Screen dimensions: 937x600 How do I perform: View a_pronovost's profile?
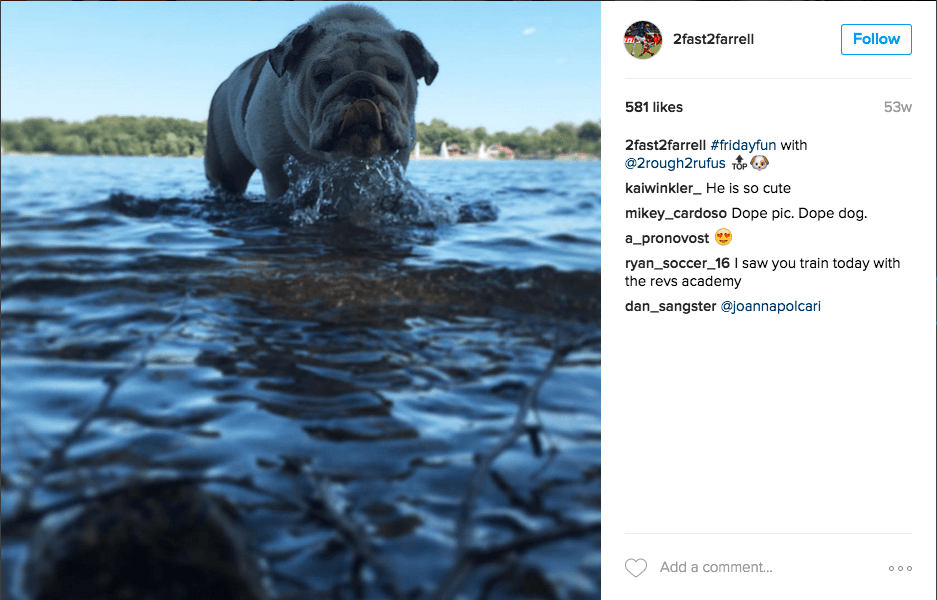(664, 237)
